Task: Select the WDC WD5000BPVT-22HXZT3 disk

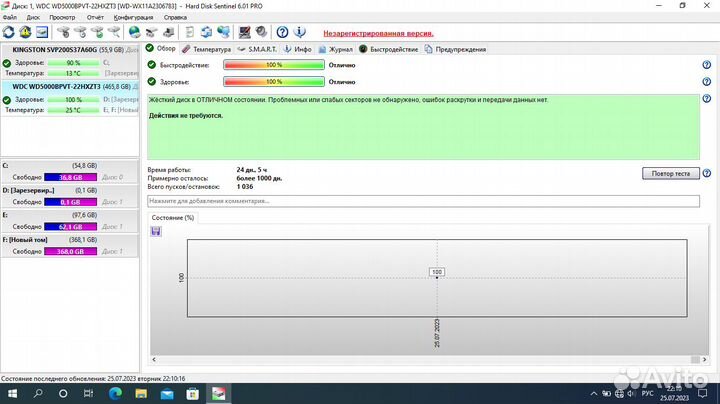Action: pos(70,98)
